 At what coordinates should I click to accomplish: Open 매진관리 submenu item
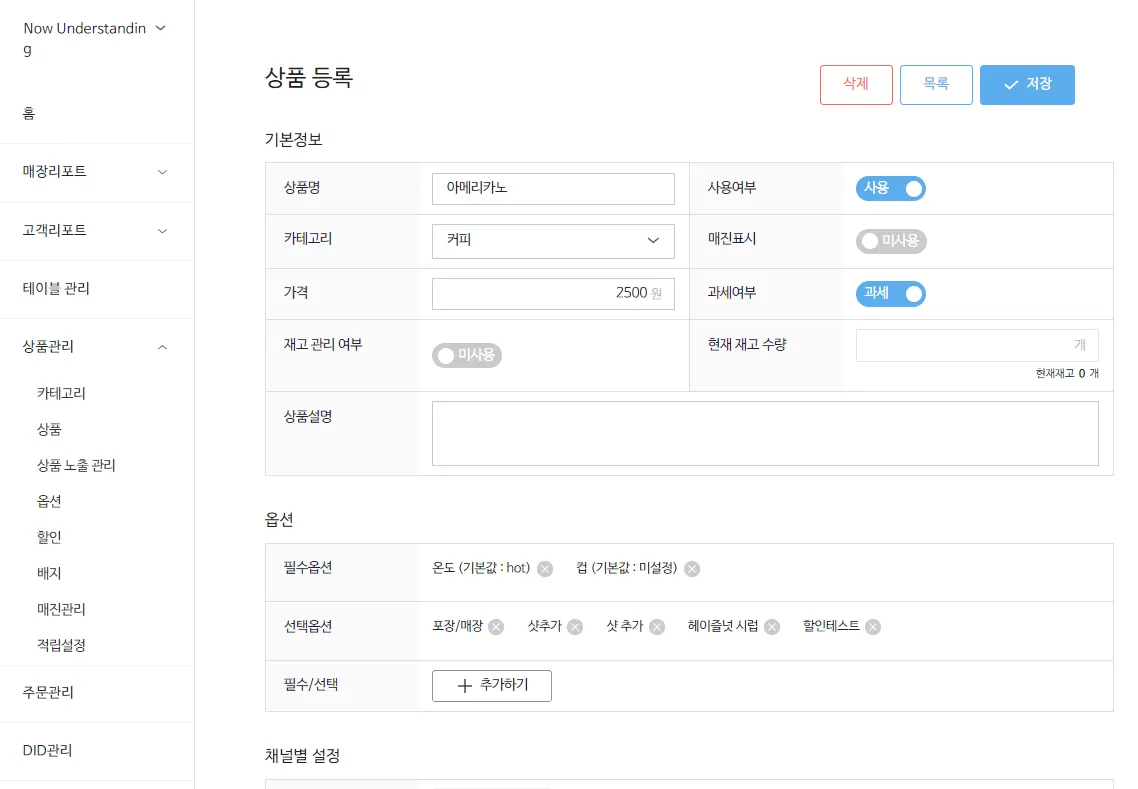coord(61,610)
